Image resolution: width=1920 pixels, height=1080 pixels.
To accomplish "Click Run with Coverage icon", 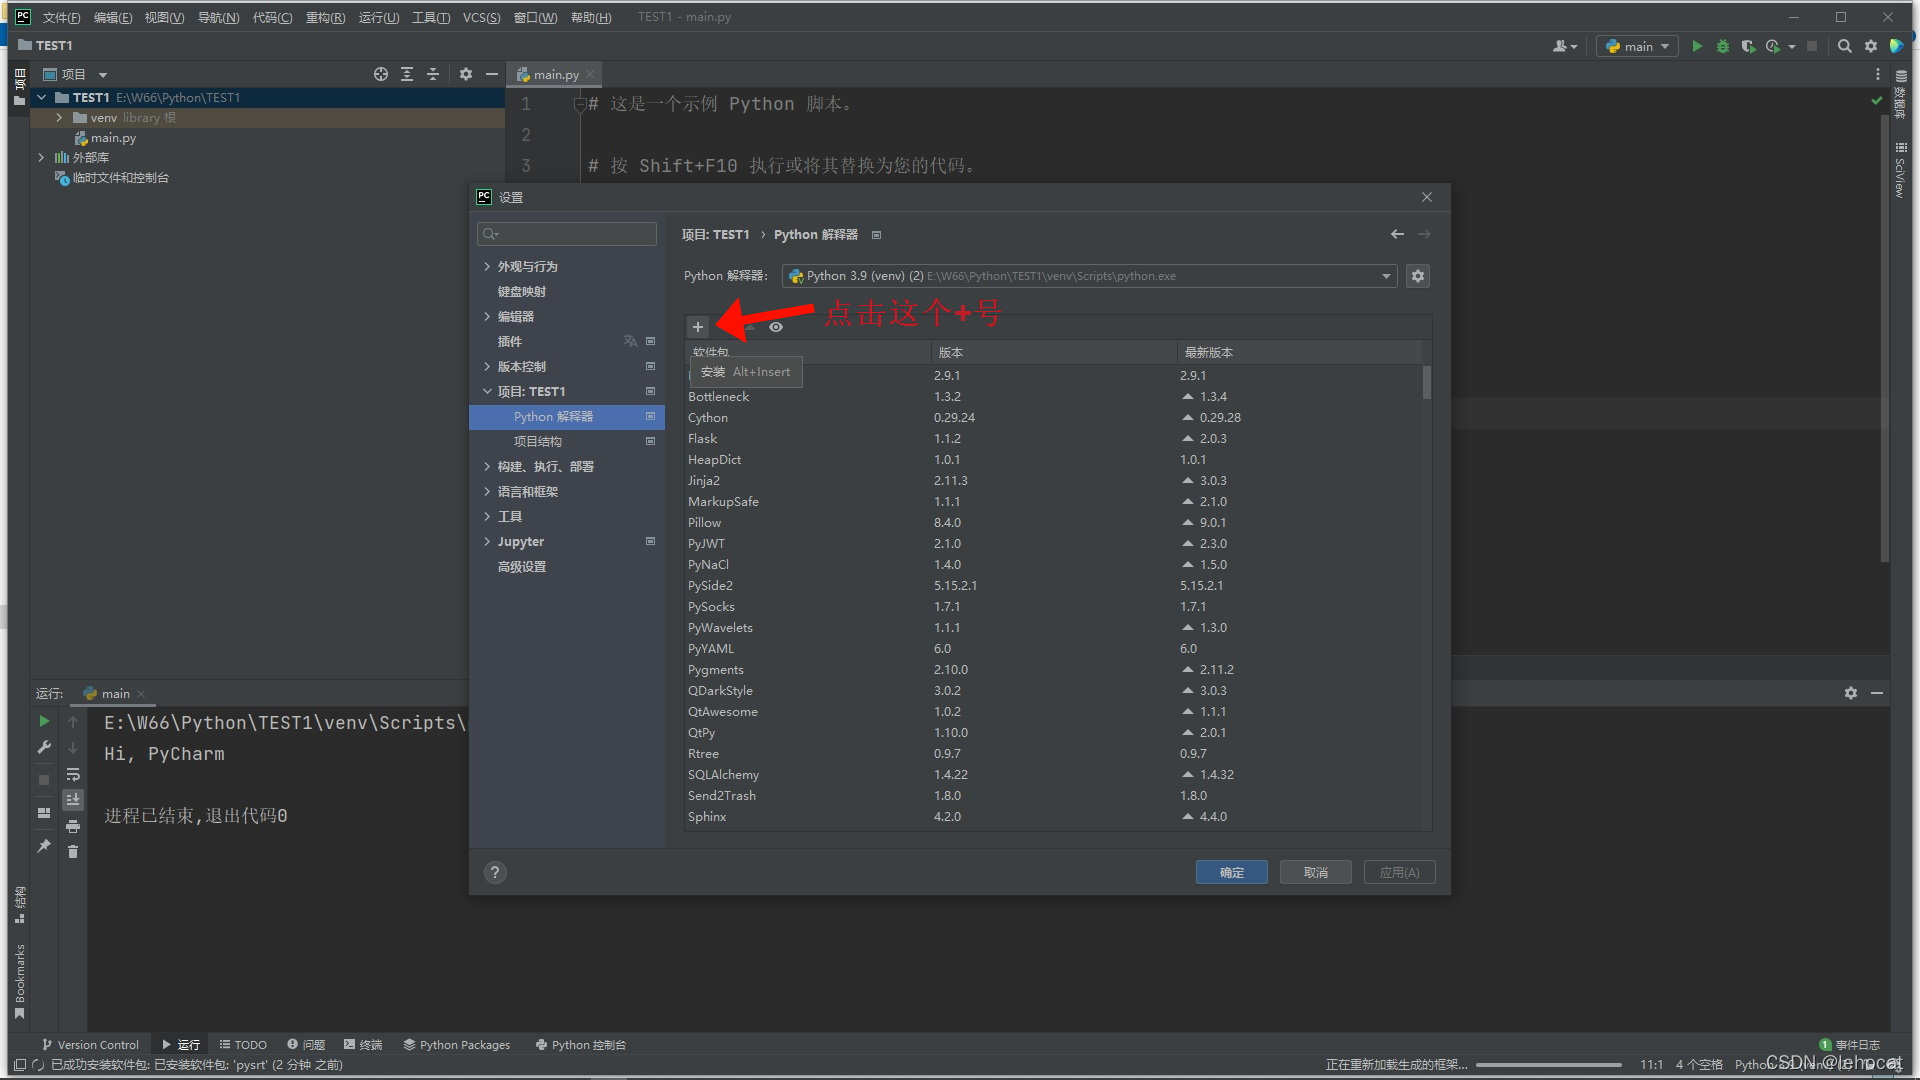I will click(1748, 46).
